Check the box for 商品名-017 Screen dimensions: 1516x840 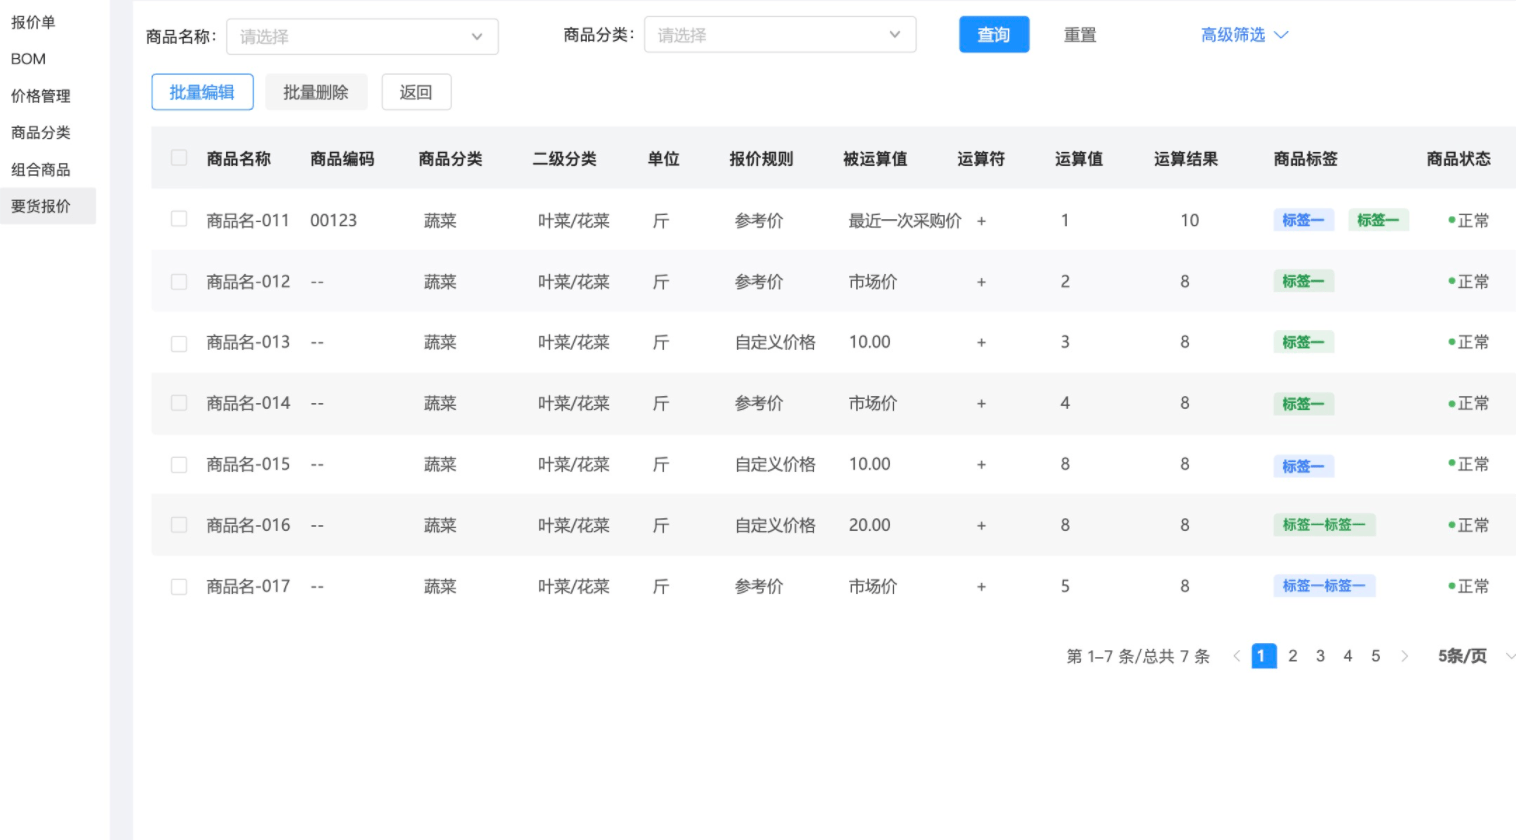point(179,587)
